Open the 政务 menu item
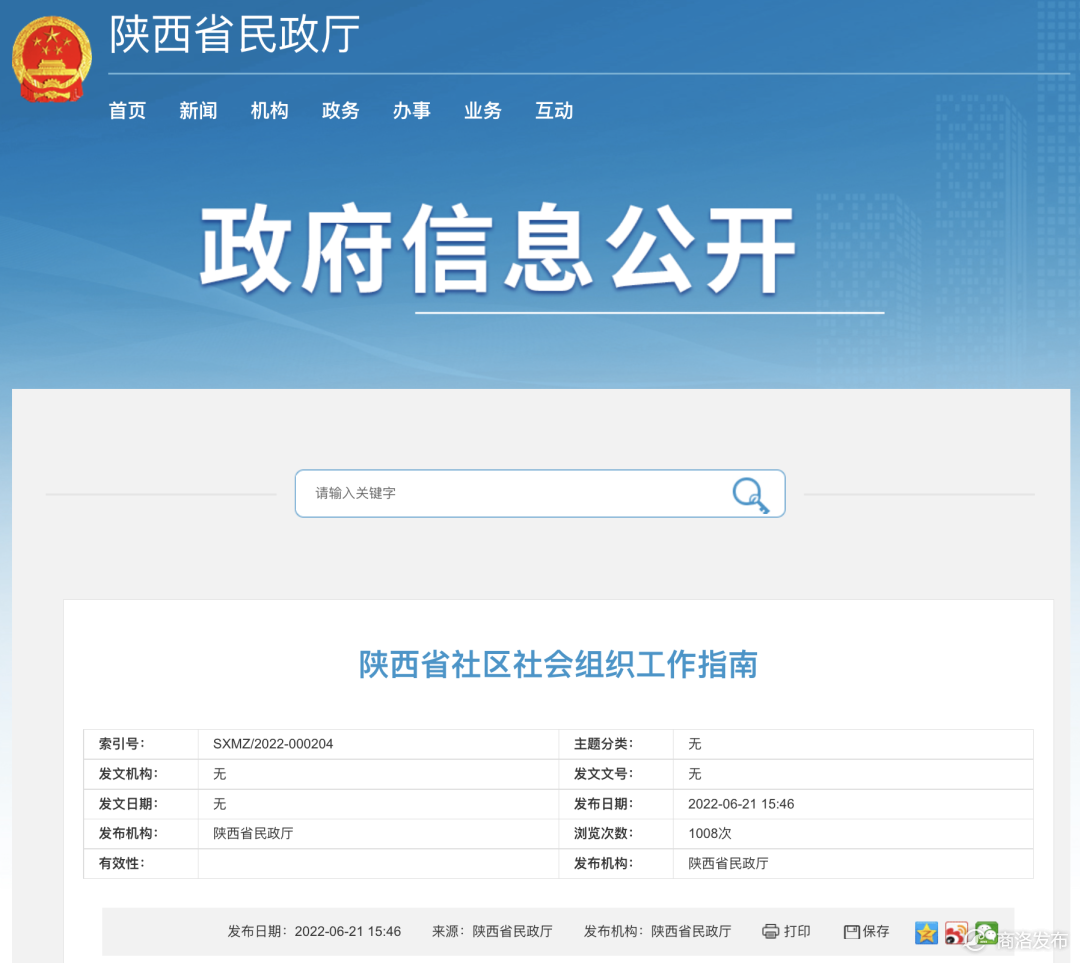1080x963 pixels. pyautogui.click(x=340, y=110)
